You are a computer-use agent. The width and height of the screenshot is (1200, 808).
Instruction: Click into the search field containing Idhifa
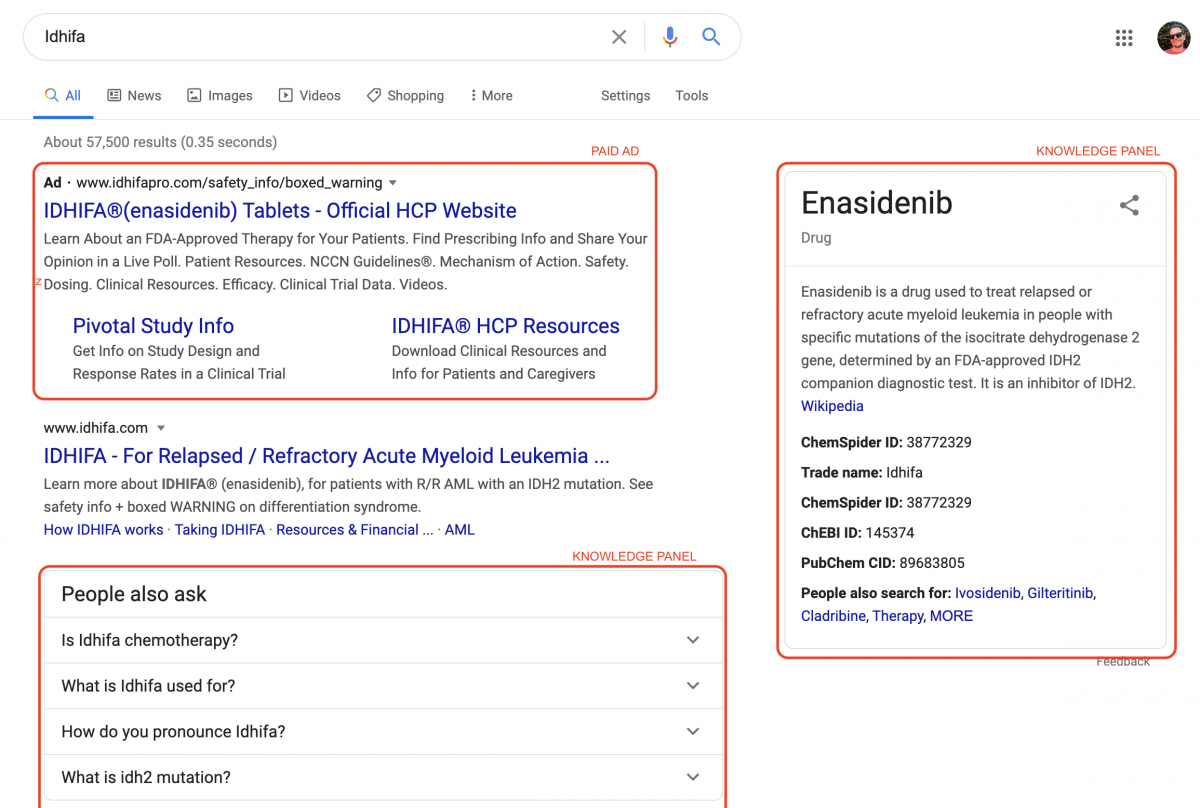[x=320, y=37]
